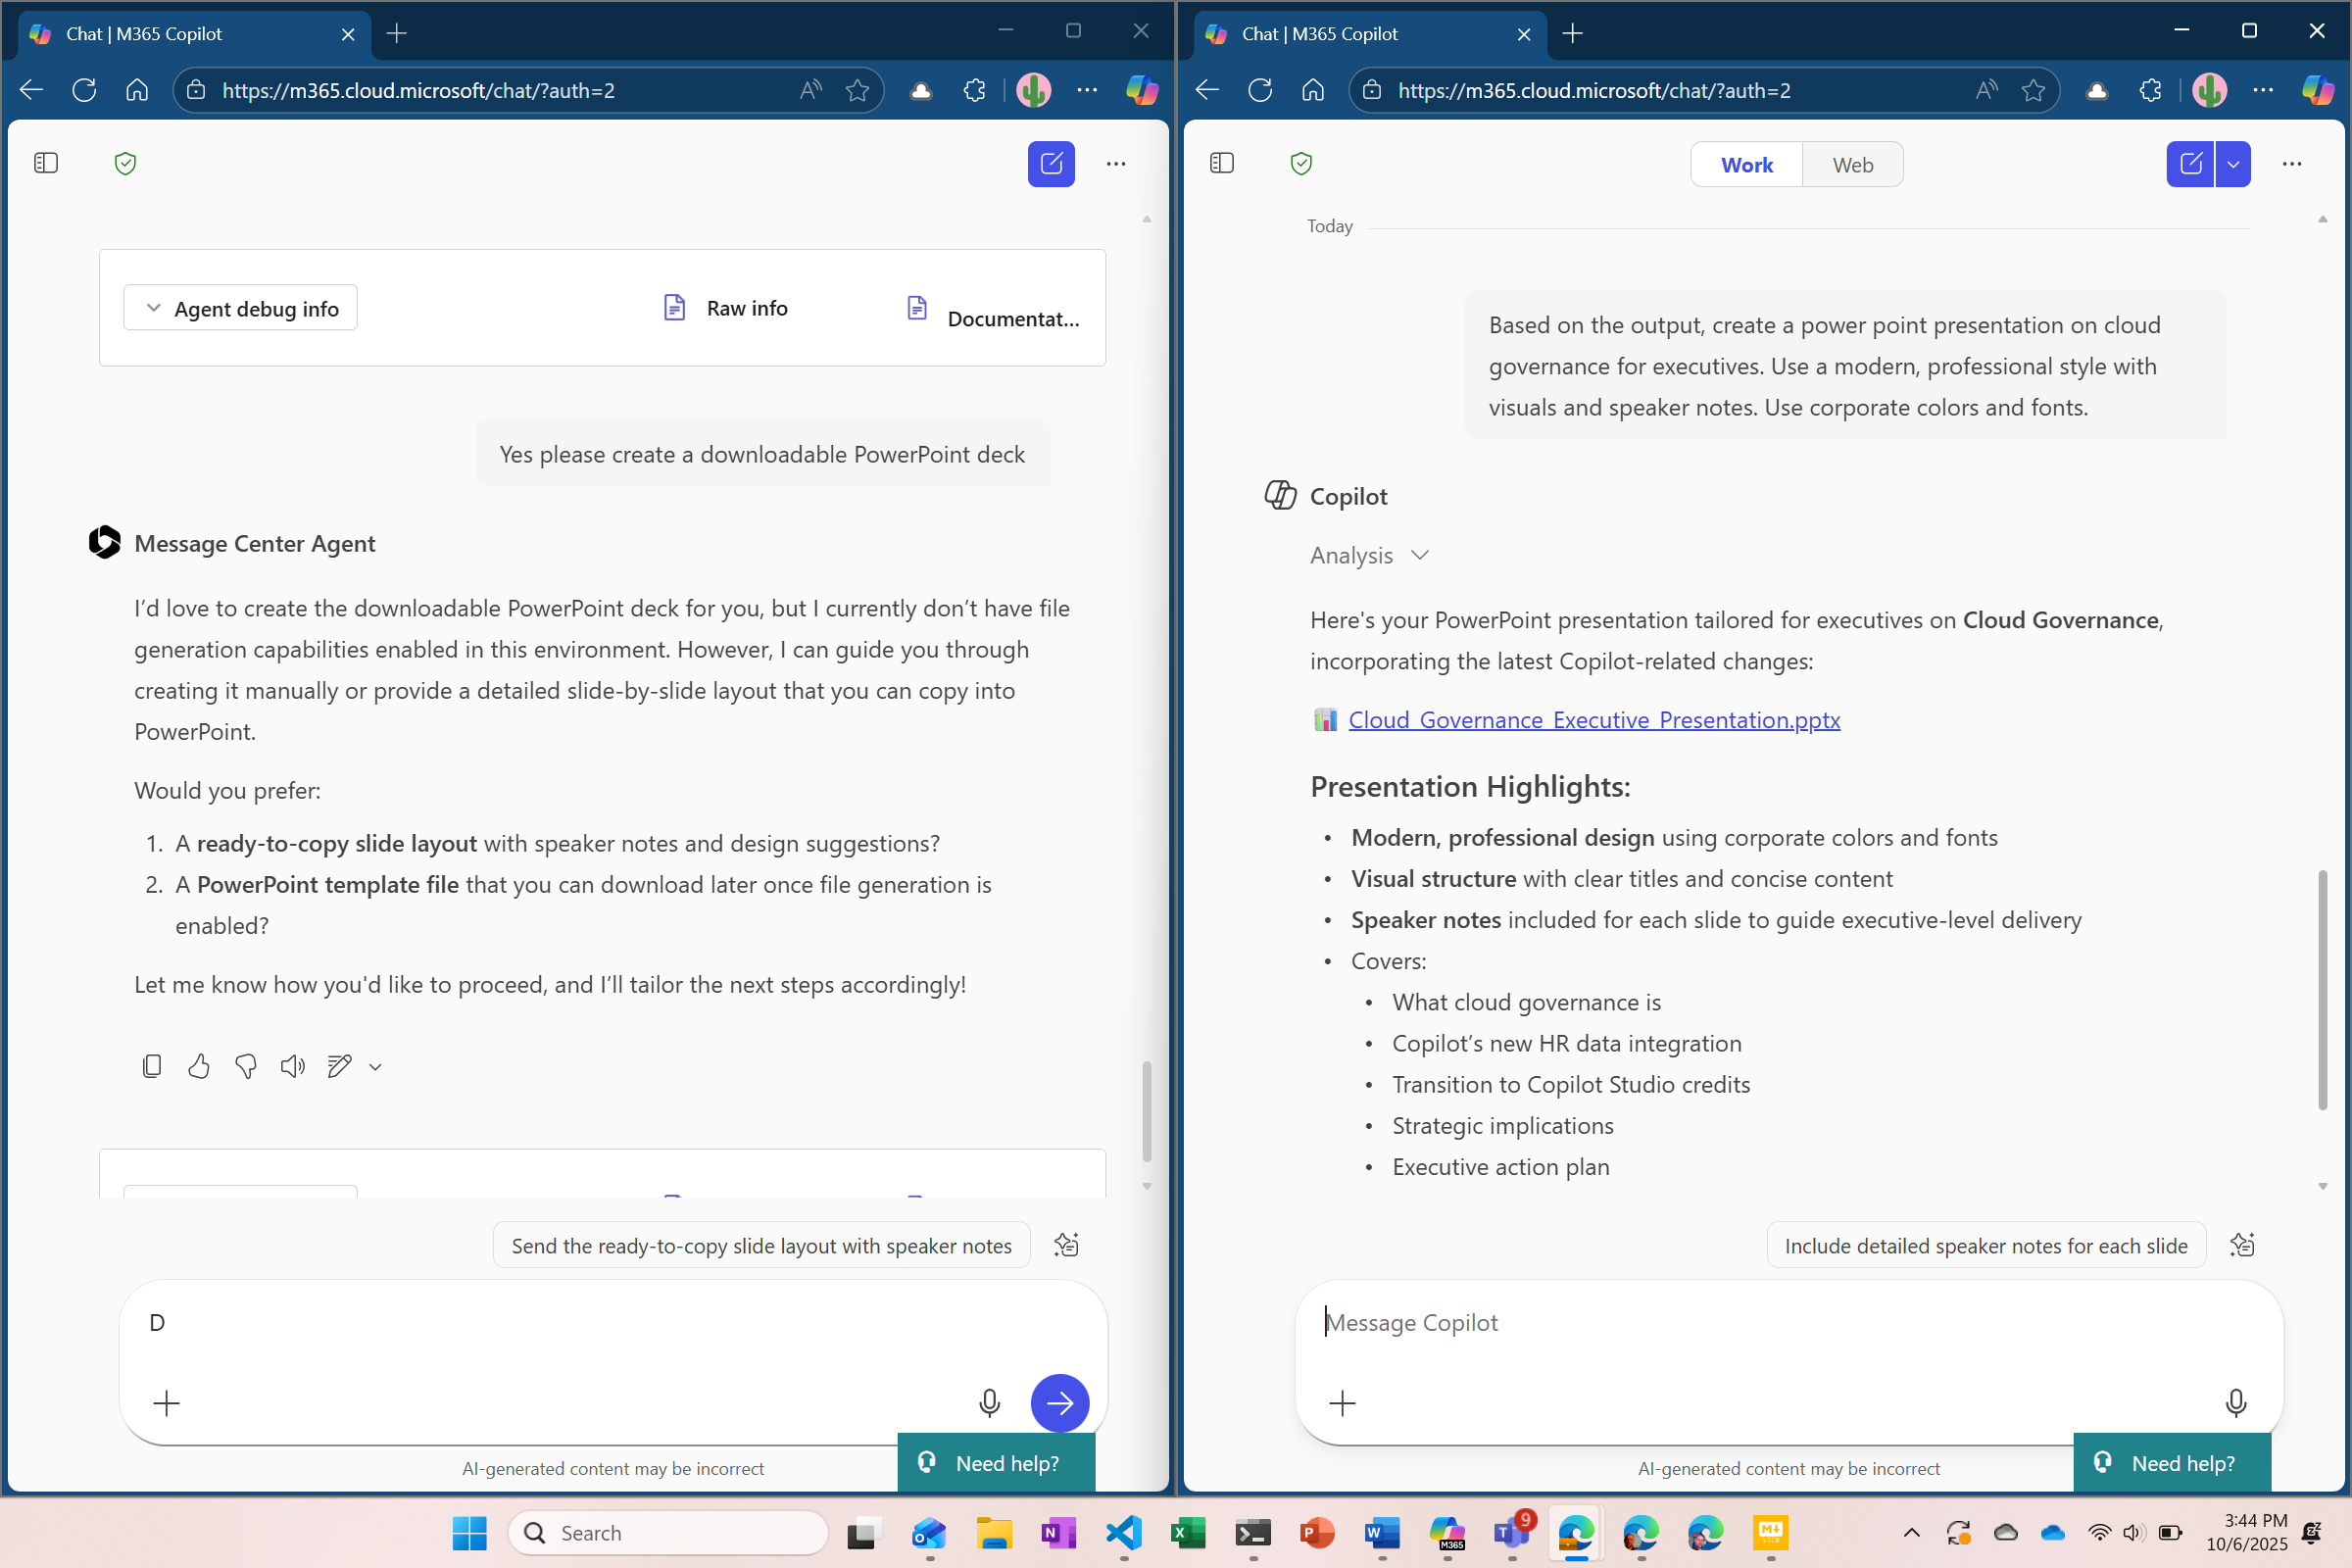This screenshot has height=1568, width=2352.
Task: Download Cloud_Governance_Executive_Presentation.pptx
Action: pos(1594,719)
